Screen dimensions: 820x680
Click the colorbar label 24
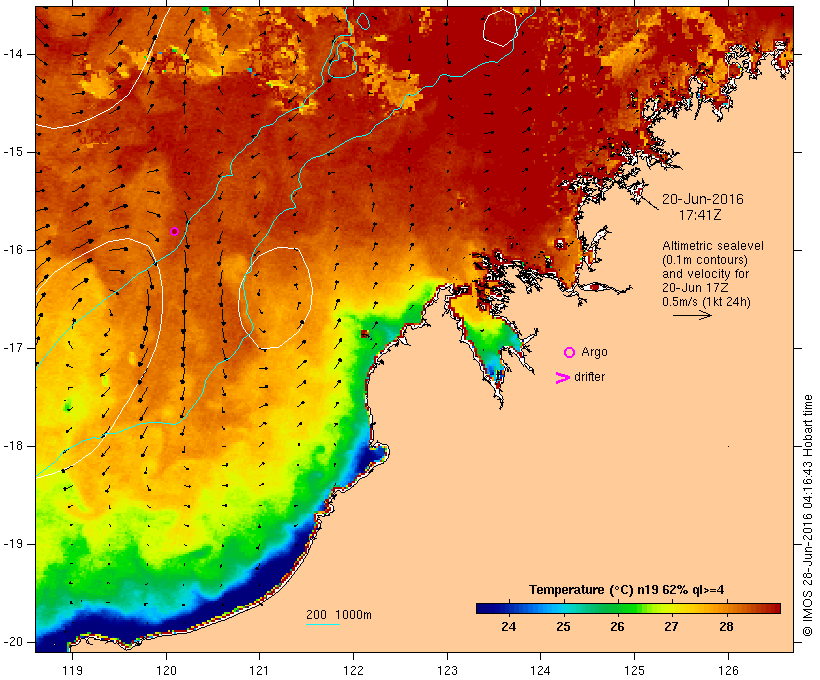point(509,626)
